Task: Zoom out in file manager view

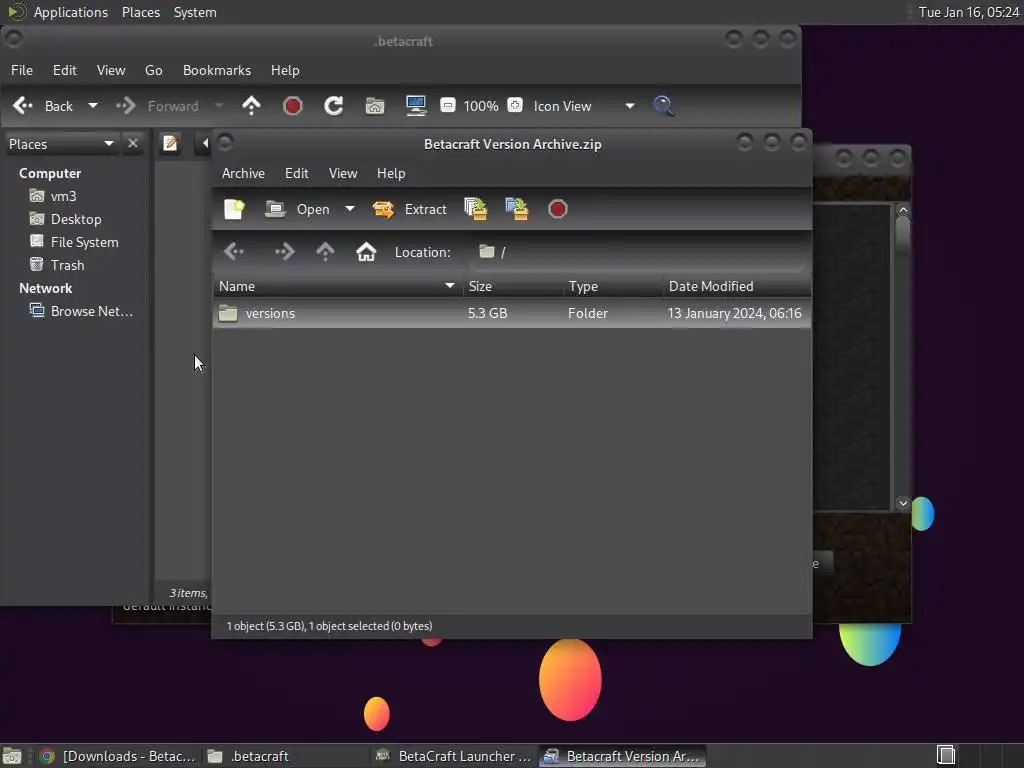Action: click(447, 105)
